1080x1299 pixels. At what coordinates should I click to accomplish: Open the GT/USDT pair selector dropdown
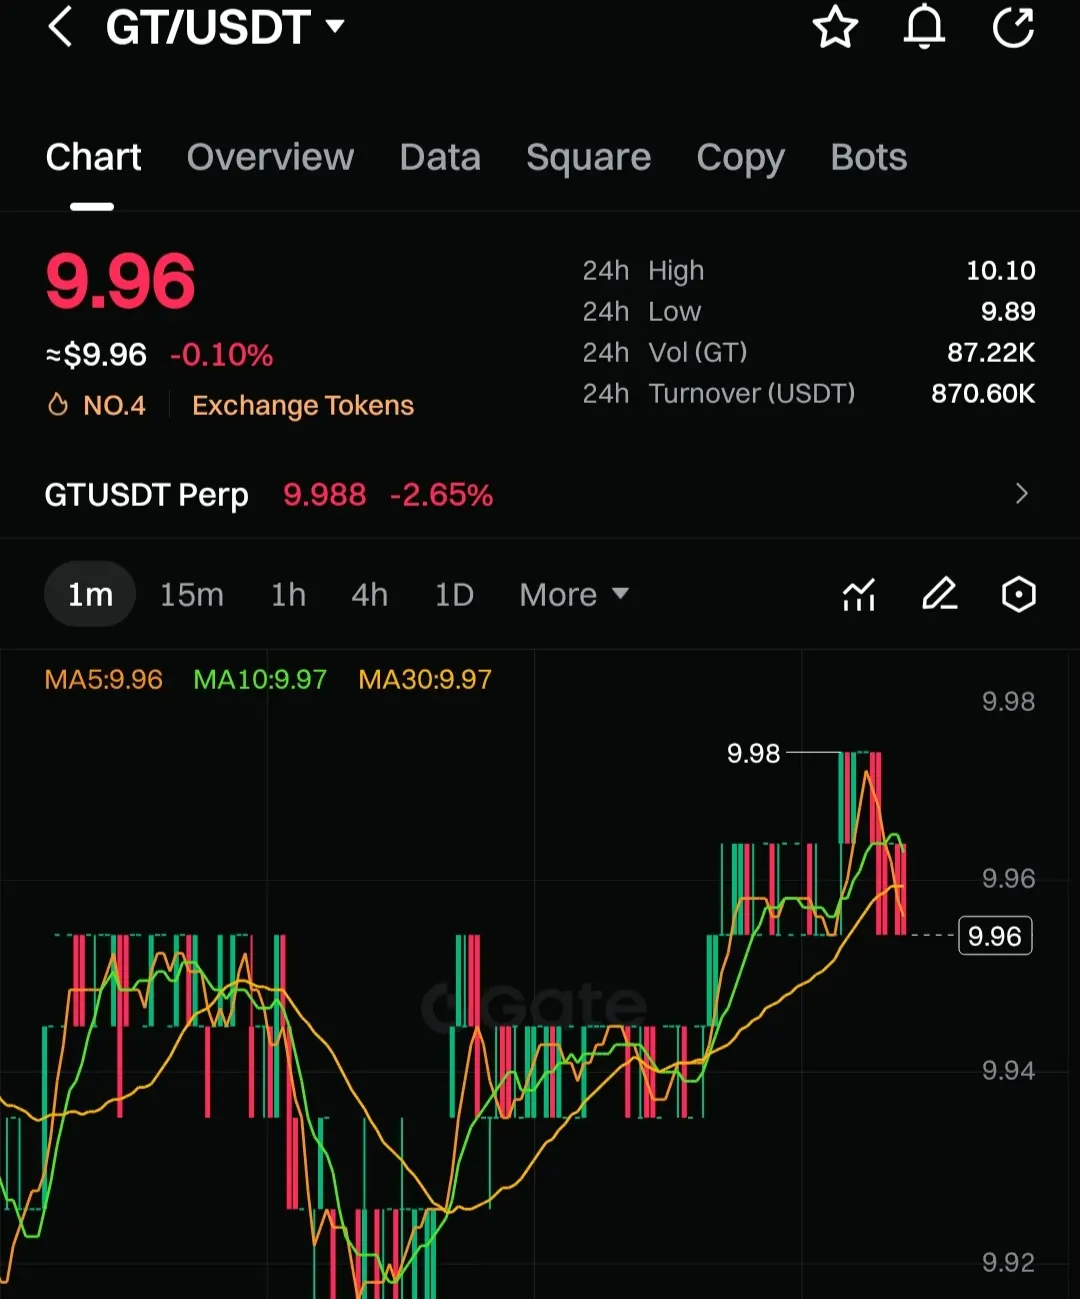click(225, 27)
